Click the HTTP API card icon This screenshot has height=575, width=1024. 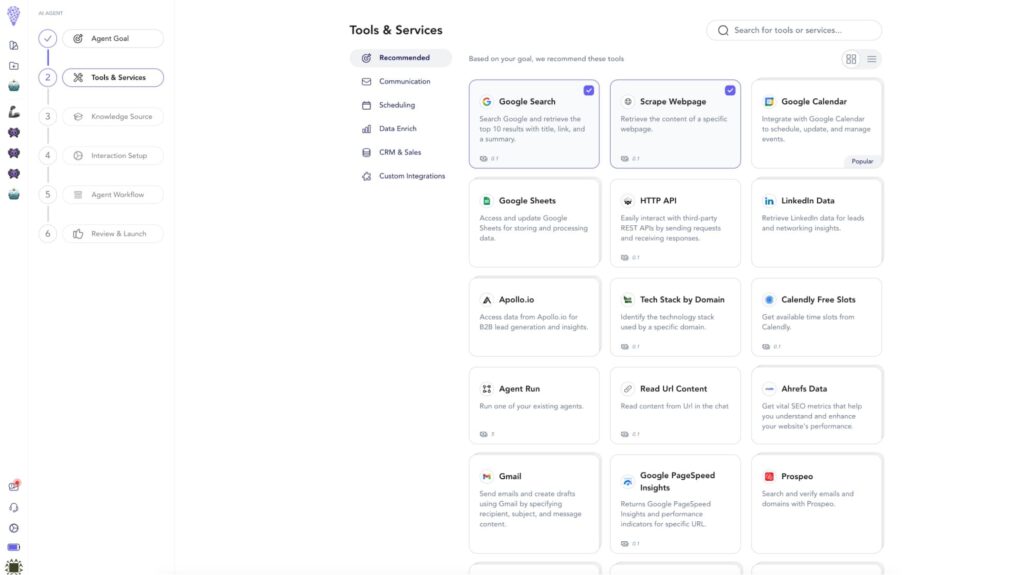tap(628, 201)
